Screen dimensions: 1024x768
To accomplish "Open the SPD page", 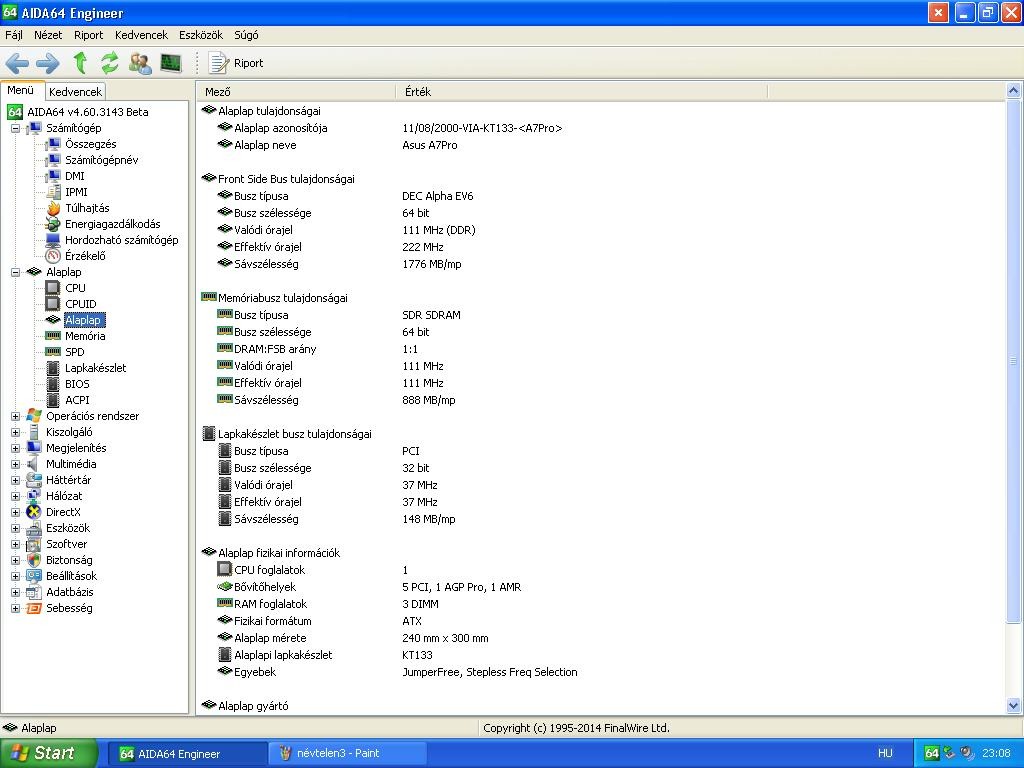I will 74,352.
